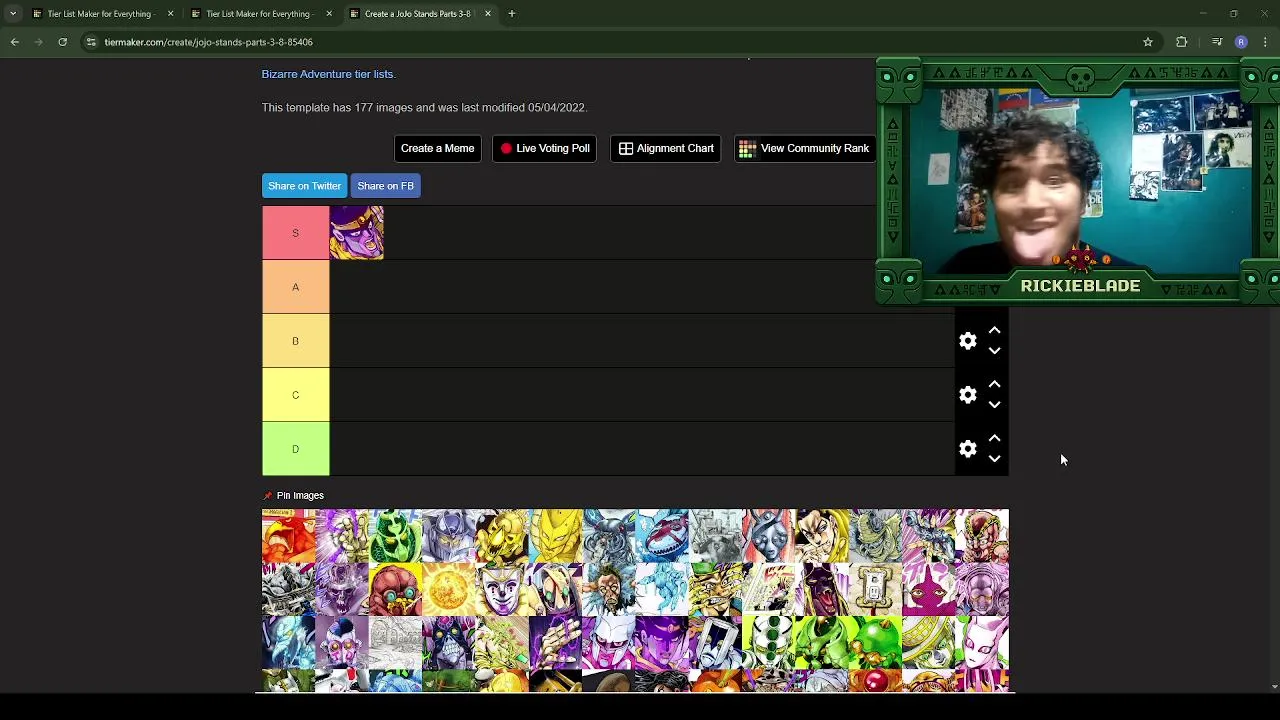View site information icon
The image size is (1280, 720).
click(x=91, y=42)
